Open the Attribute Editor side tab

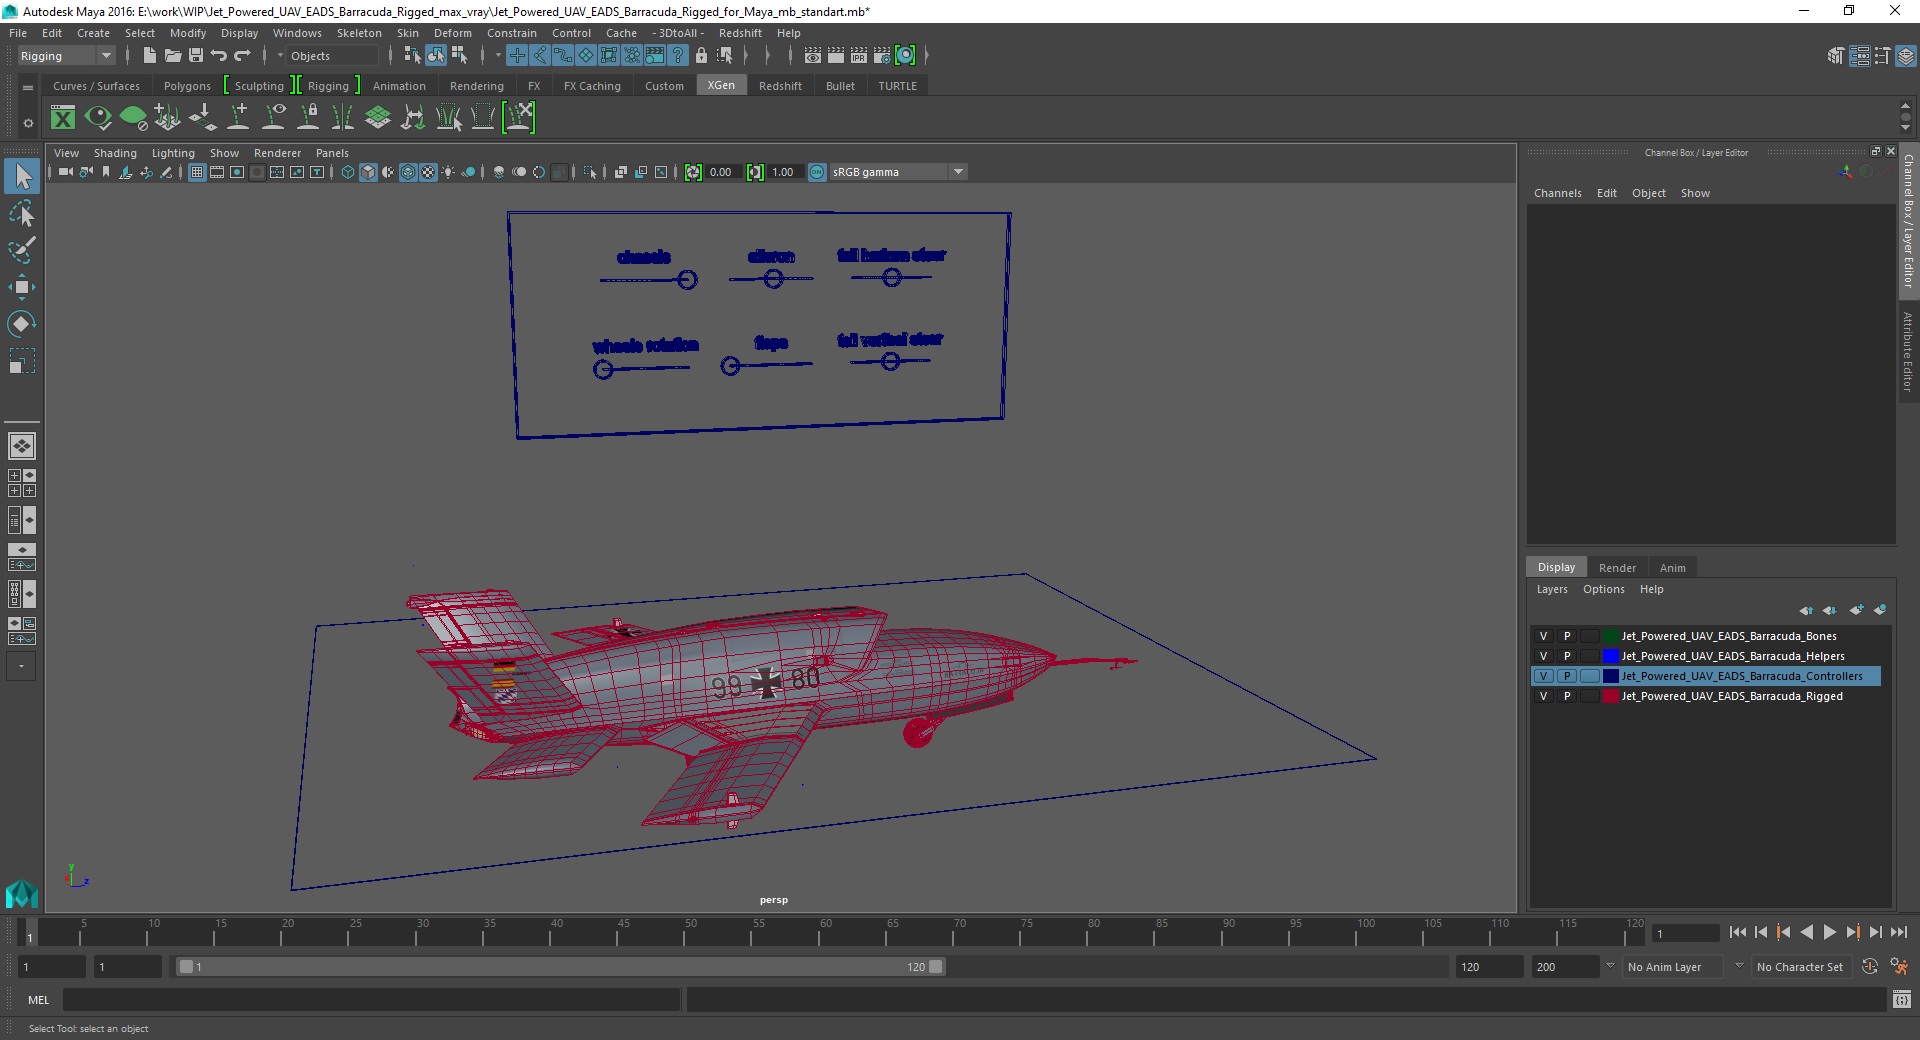[1908, 351]
